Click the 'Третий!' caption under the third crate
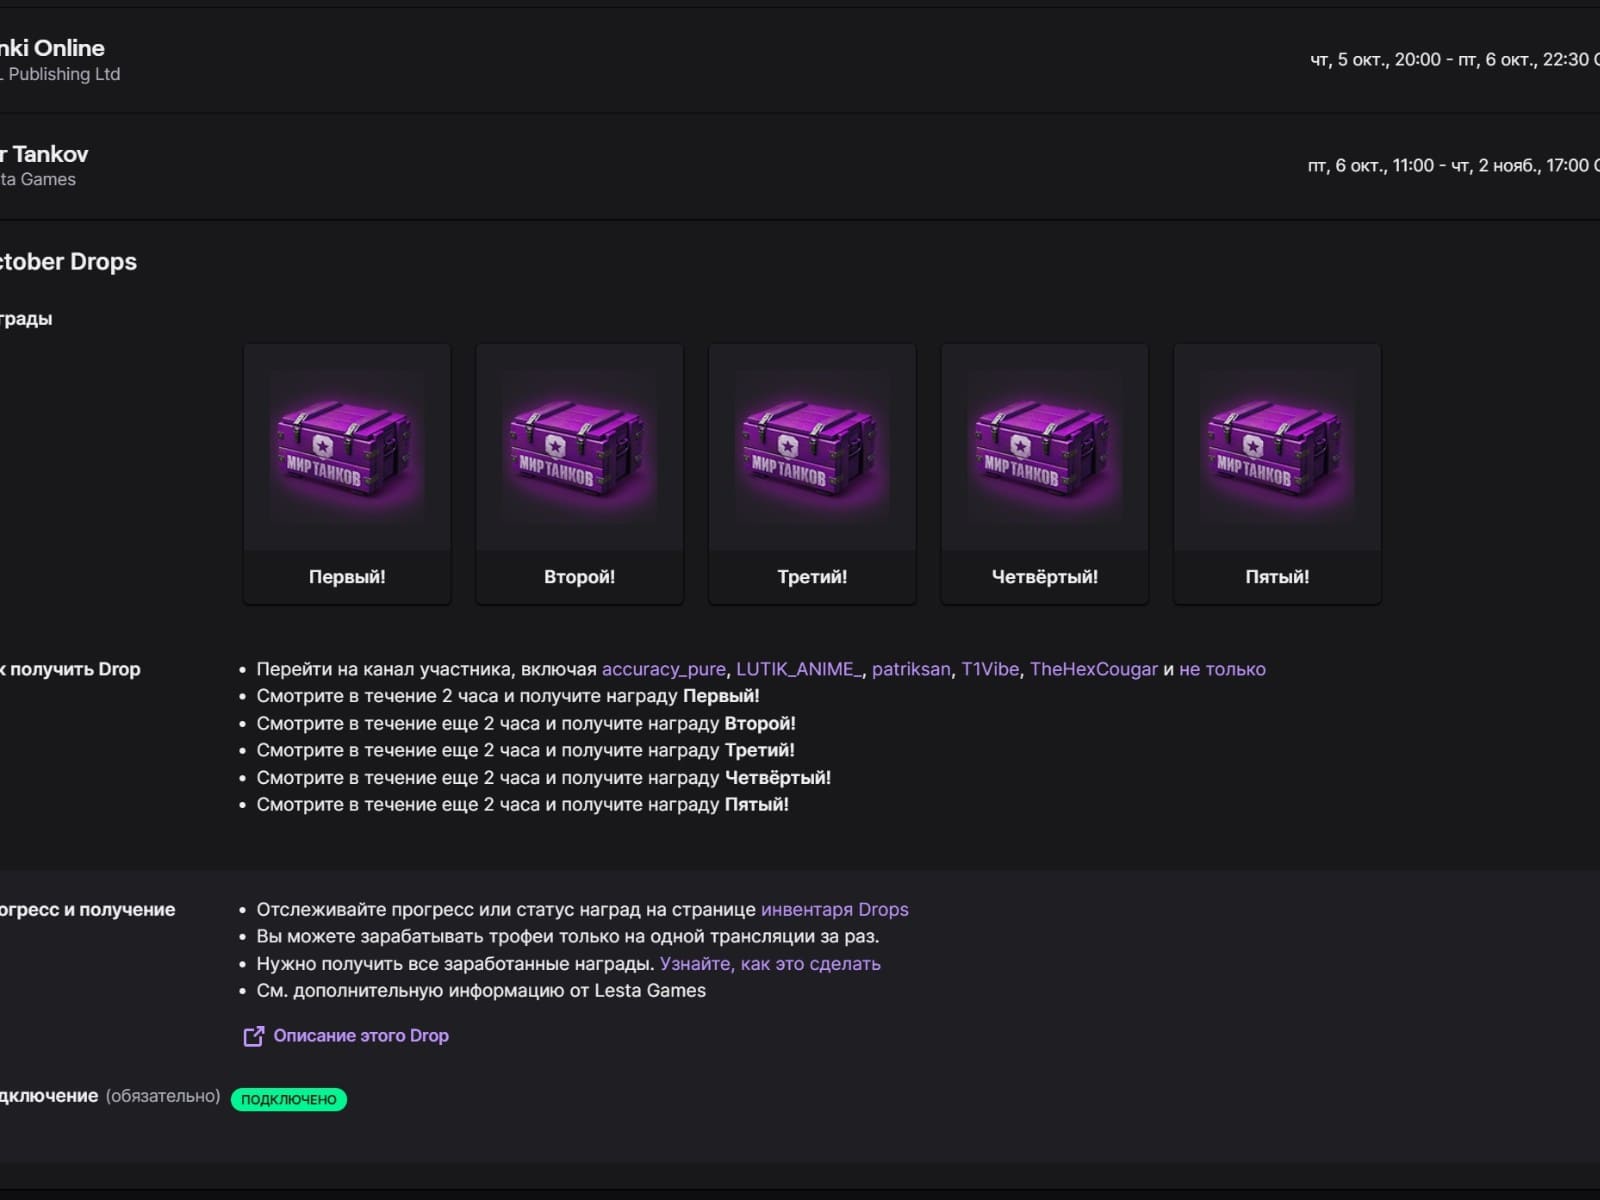 point(812,577)
